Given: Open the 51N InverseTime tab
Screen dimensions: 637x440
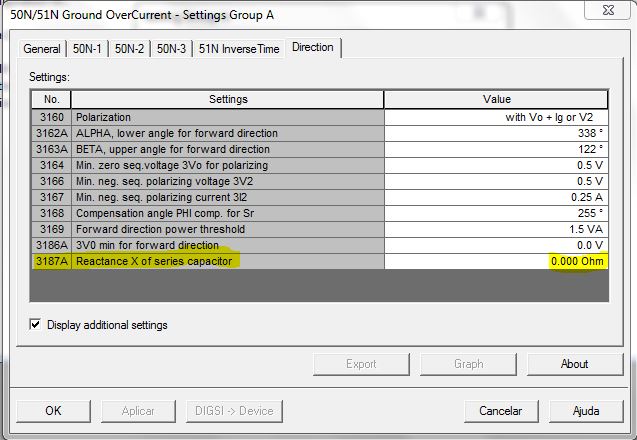Looking at the screenshot, I should 239,49.
